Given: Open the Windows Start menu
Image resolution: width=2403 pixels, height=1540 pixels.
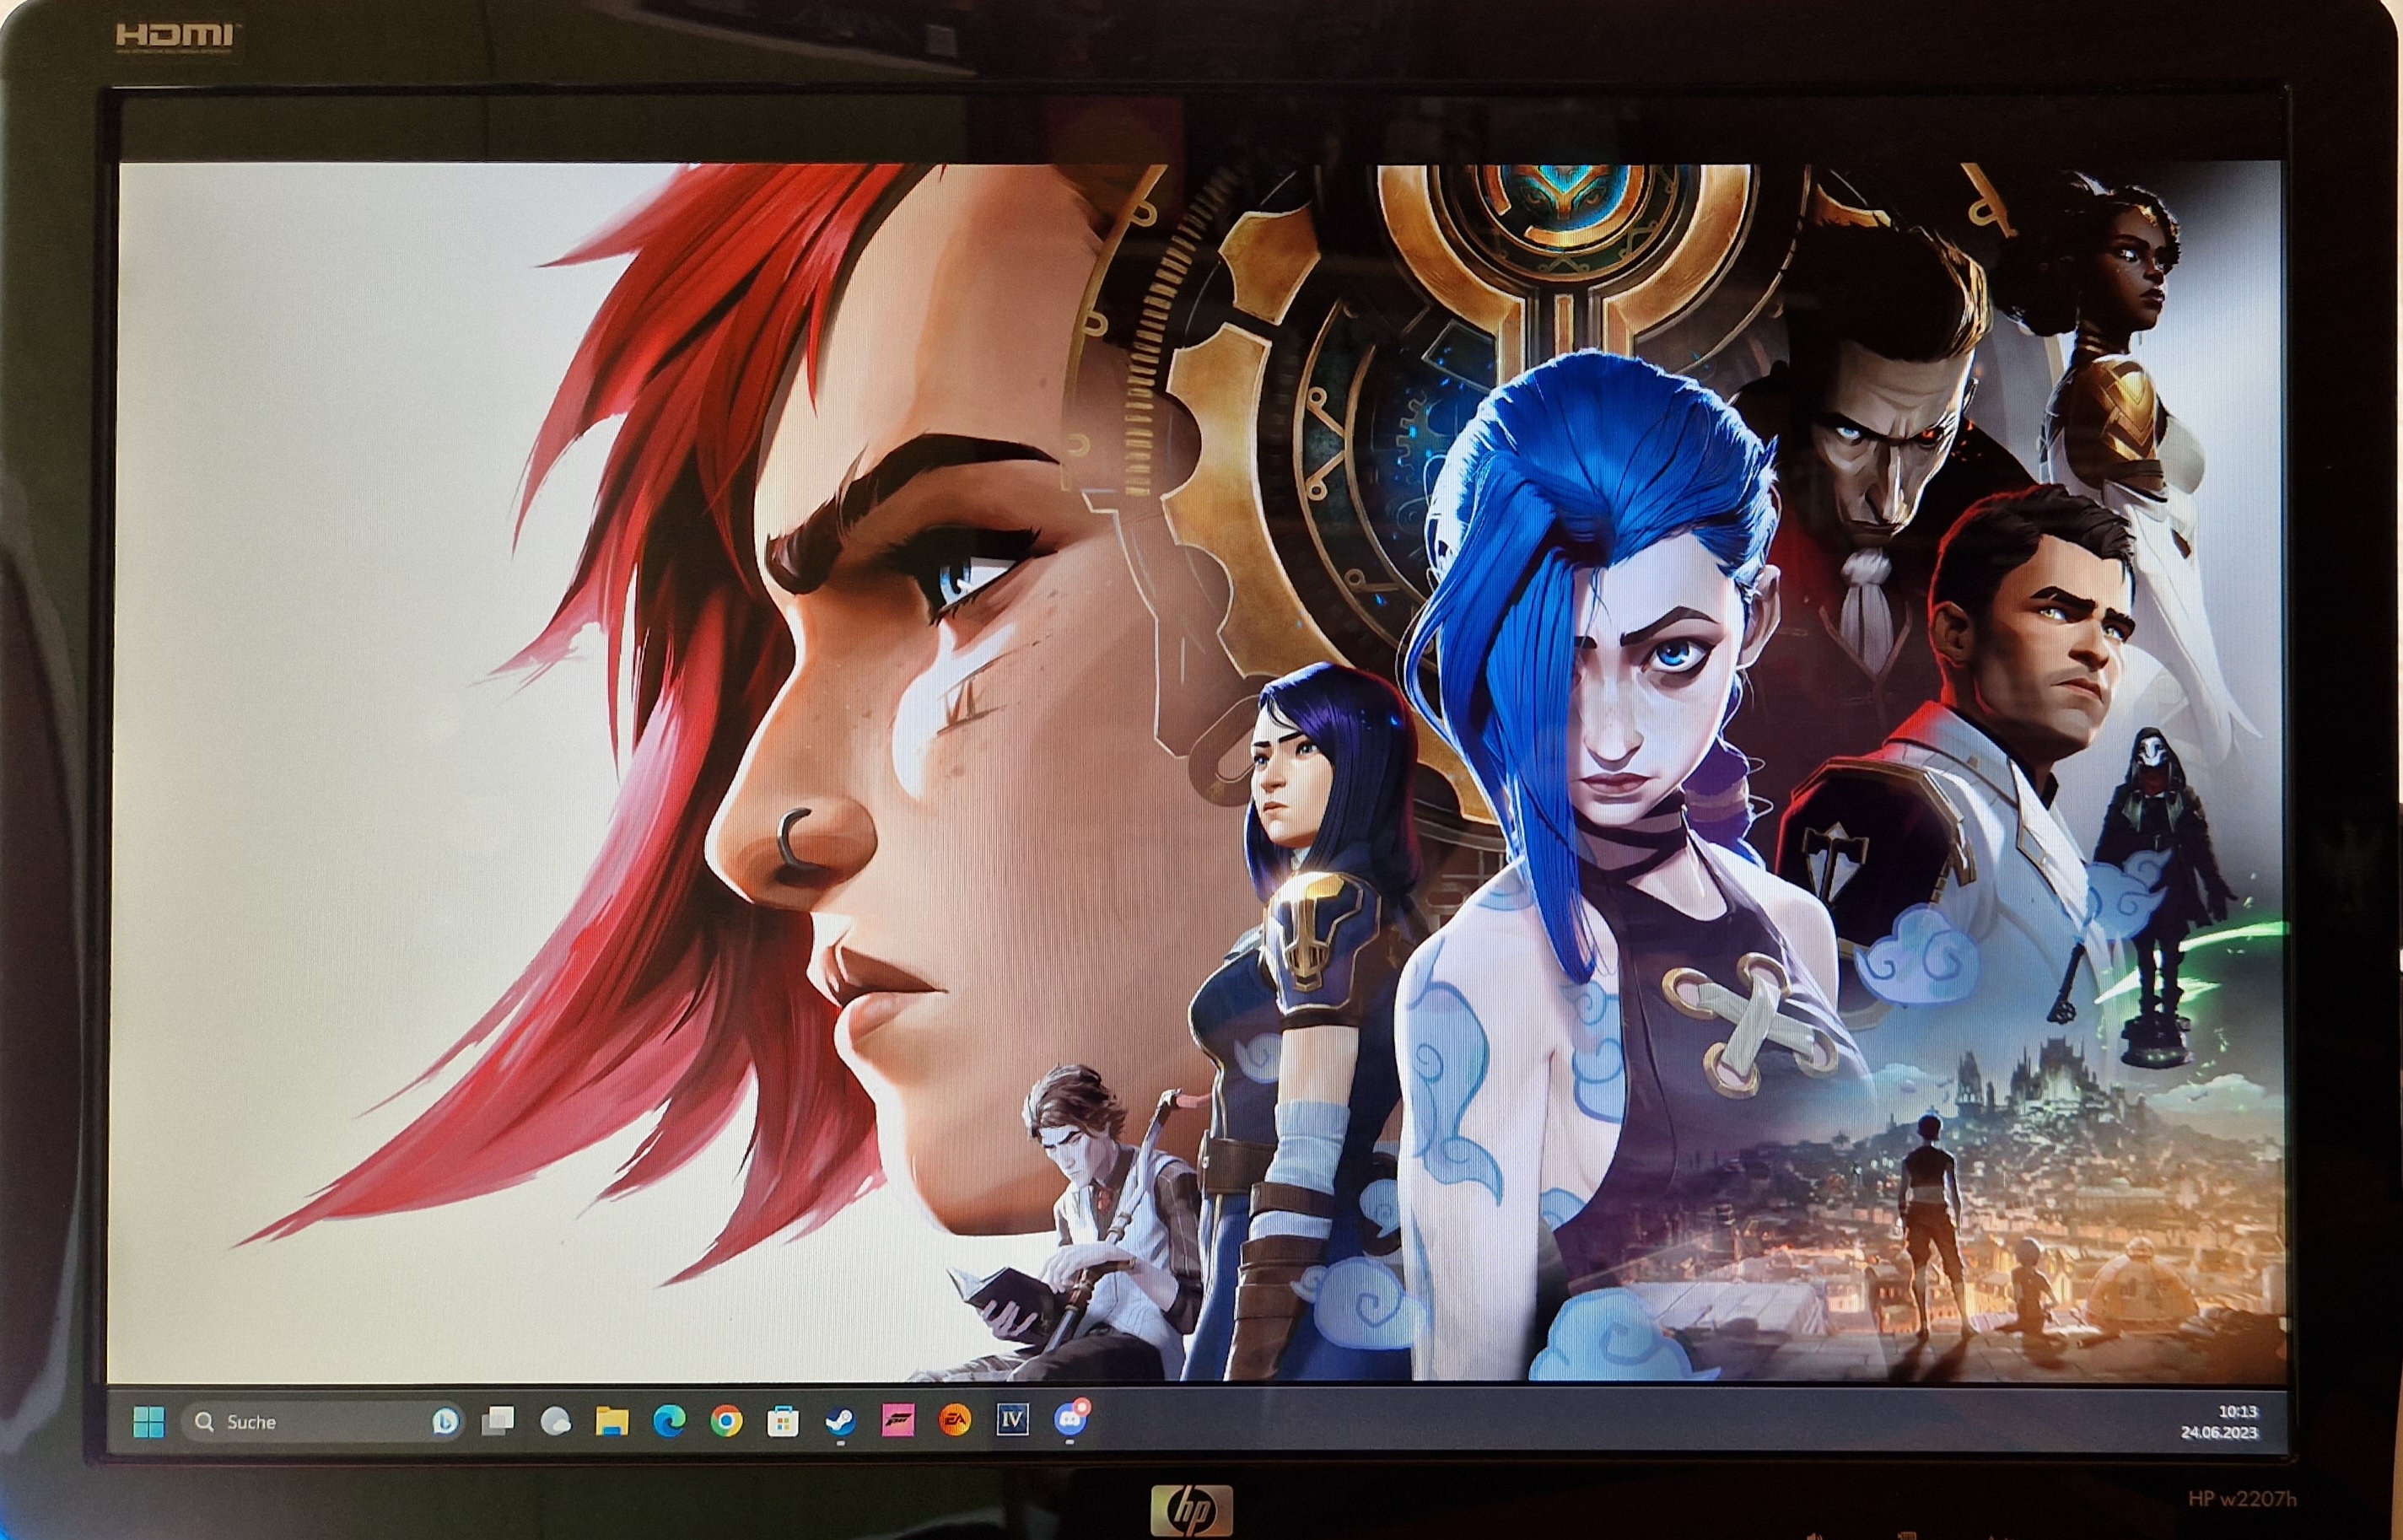Looking at the screenshot, I should pos(150,1421).
